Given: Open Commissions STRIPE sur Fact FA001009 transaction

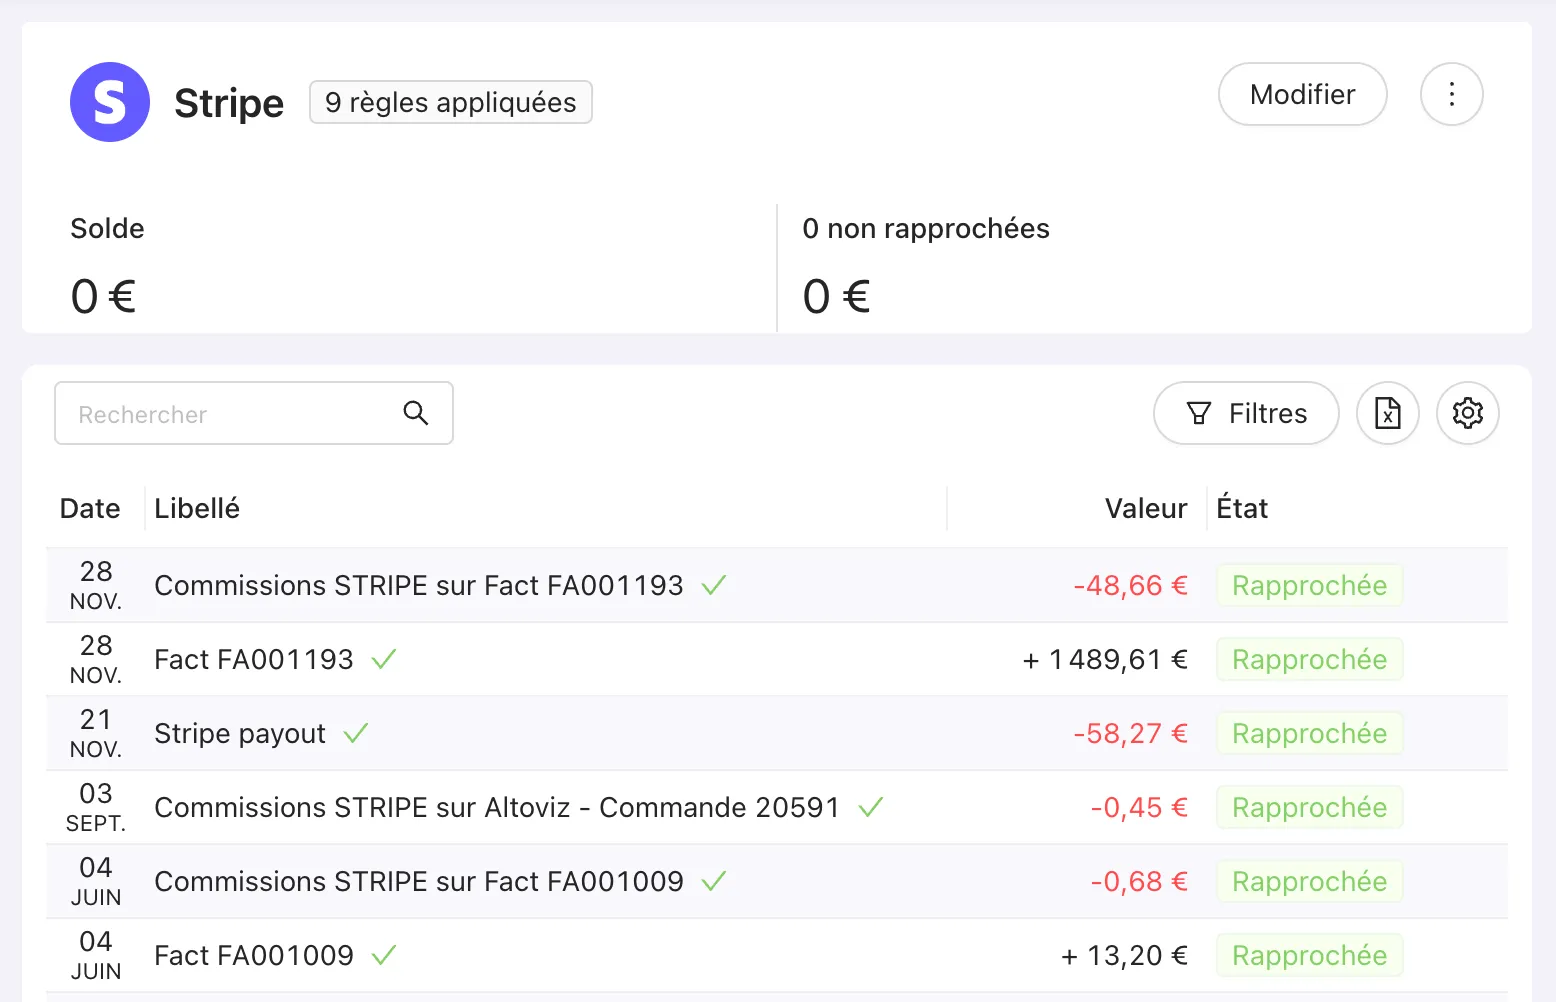Looking at the screenshot, I should 419,881.
